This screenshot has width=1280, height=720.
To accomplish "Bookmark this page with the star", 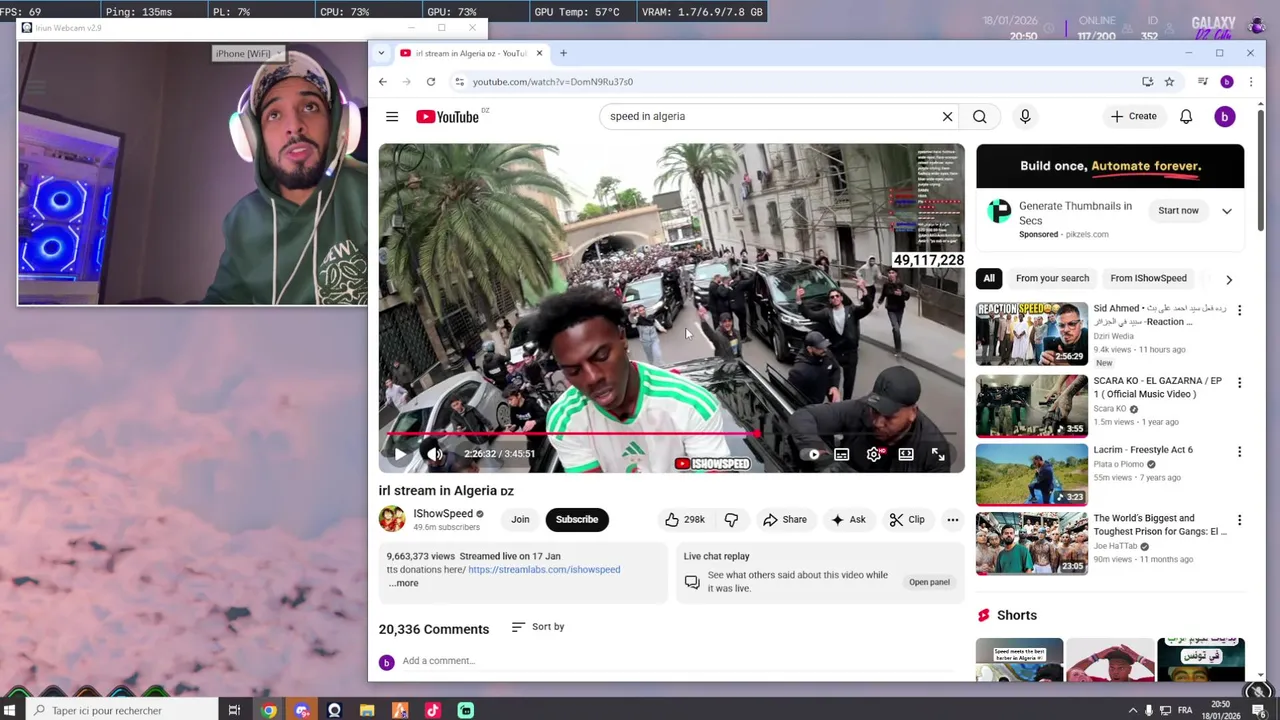I will (1169, 82).
